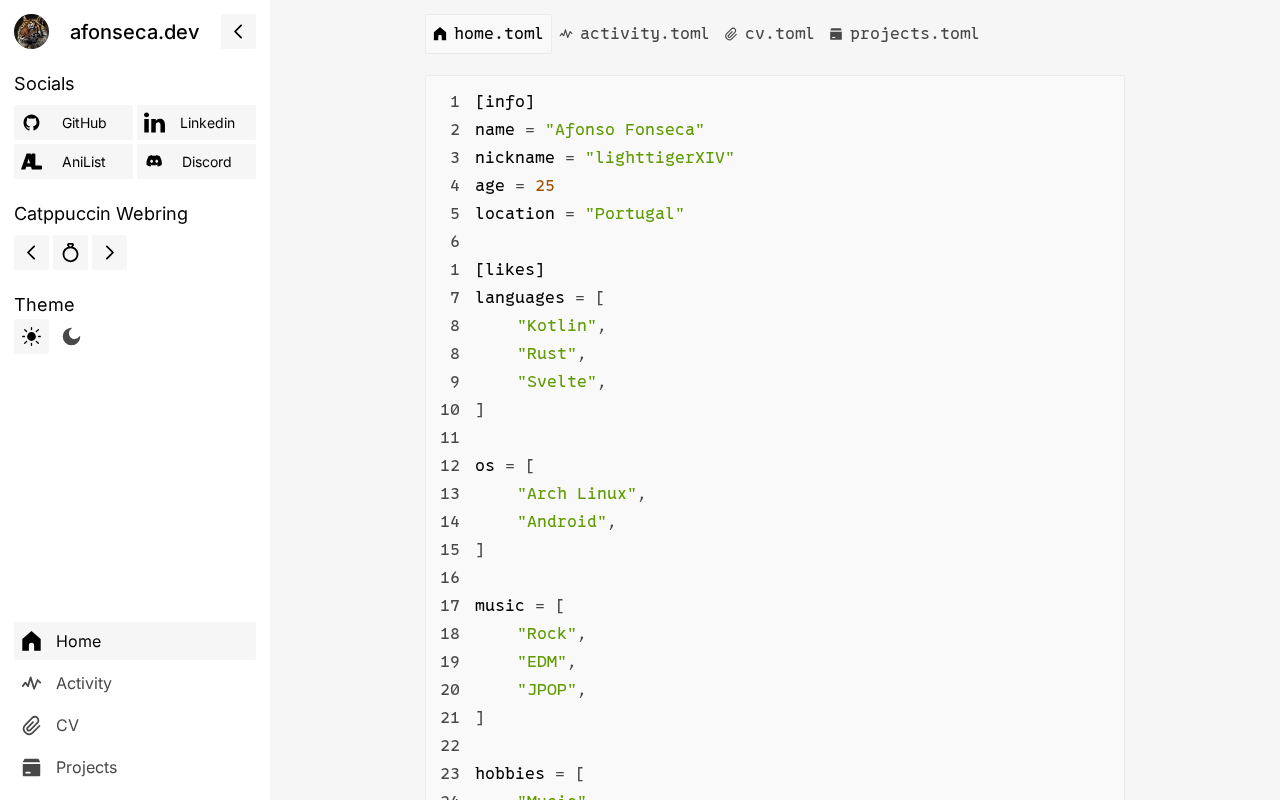Open the Linkedin profile link
This screenshot has width=1280, height=800.
point(196,123)
